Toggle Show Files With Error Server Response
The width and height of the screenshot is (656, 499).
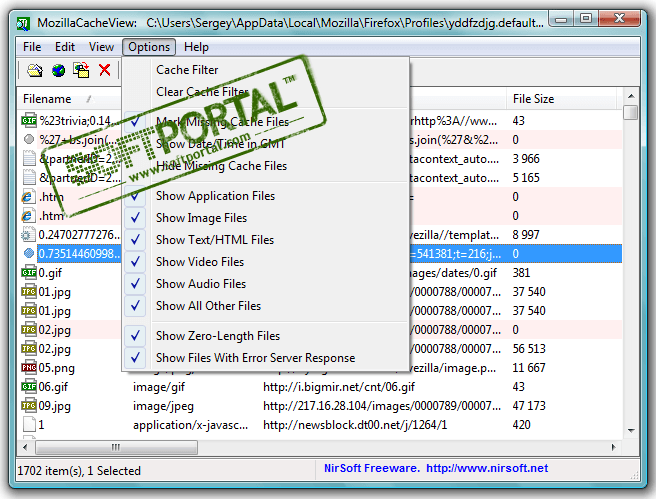pos(266,358)
